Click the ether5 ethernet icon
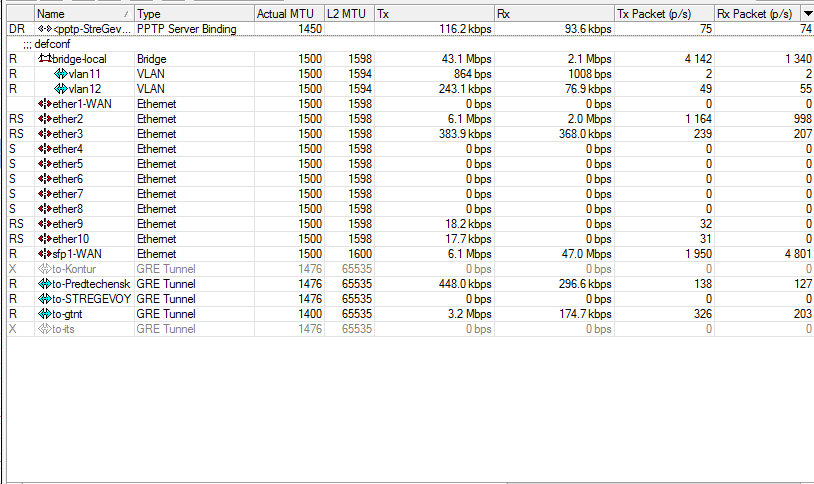 pos(45,164)
